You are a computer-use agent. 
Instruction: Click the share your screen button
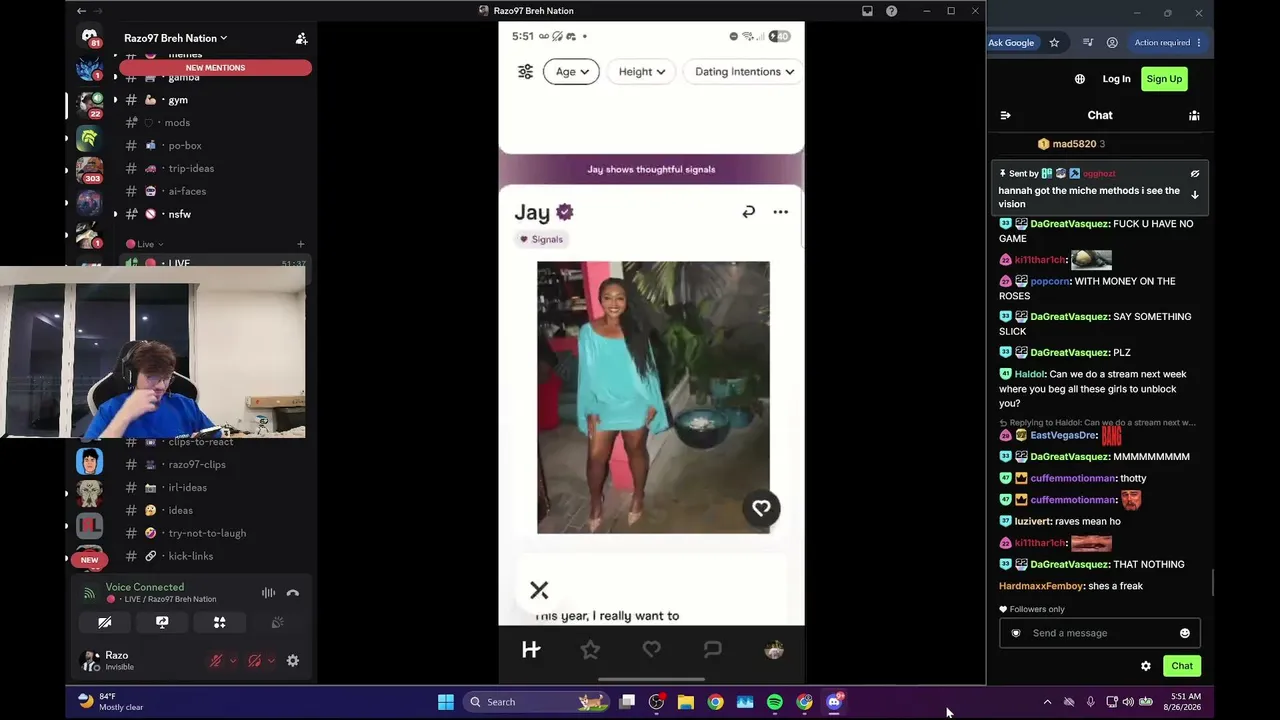click(x=162, y=623)
